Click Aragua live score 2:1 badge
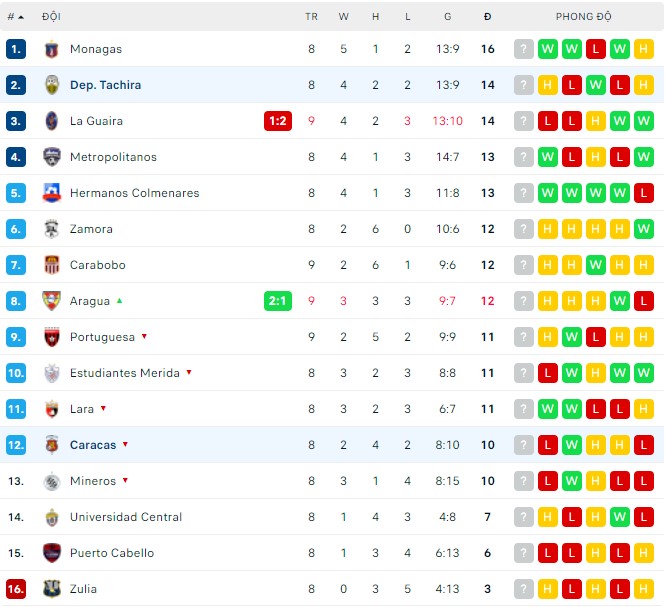The width and height of the screenshot is (667, 607). pyautogui.click(x=278, y=301)
